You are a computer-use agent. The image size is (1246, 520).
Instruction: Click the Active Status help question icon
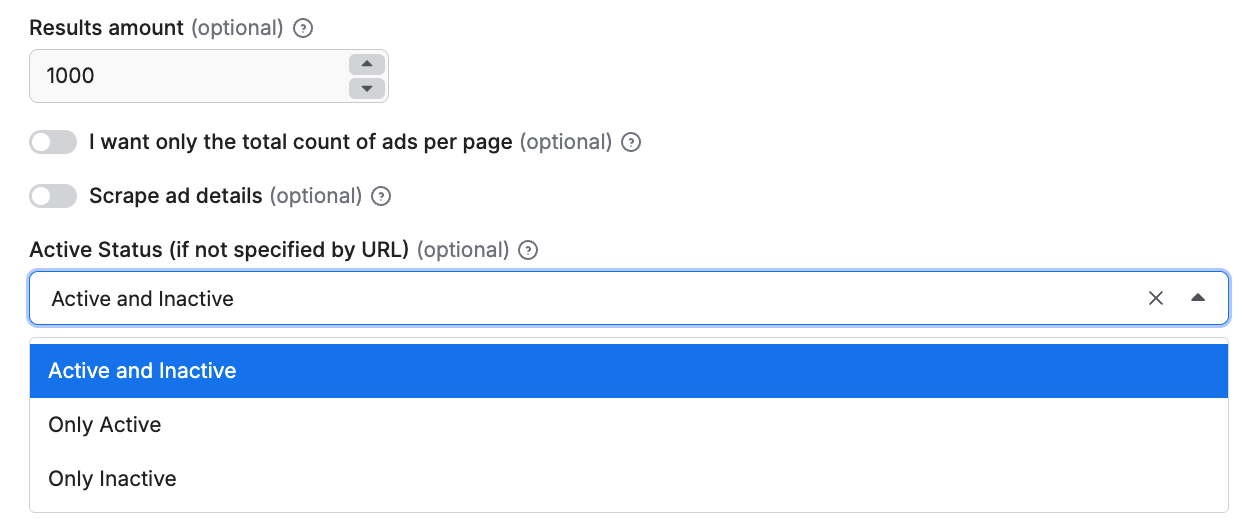[529, 251]
